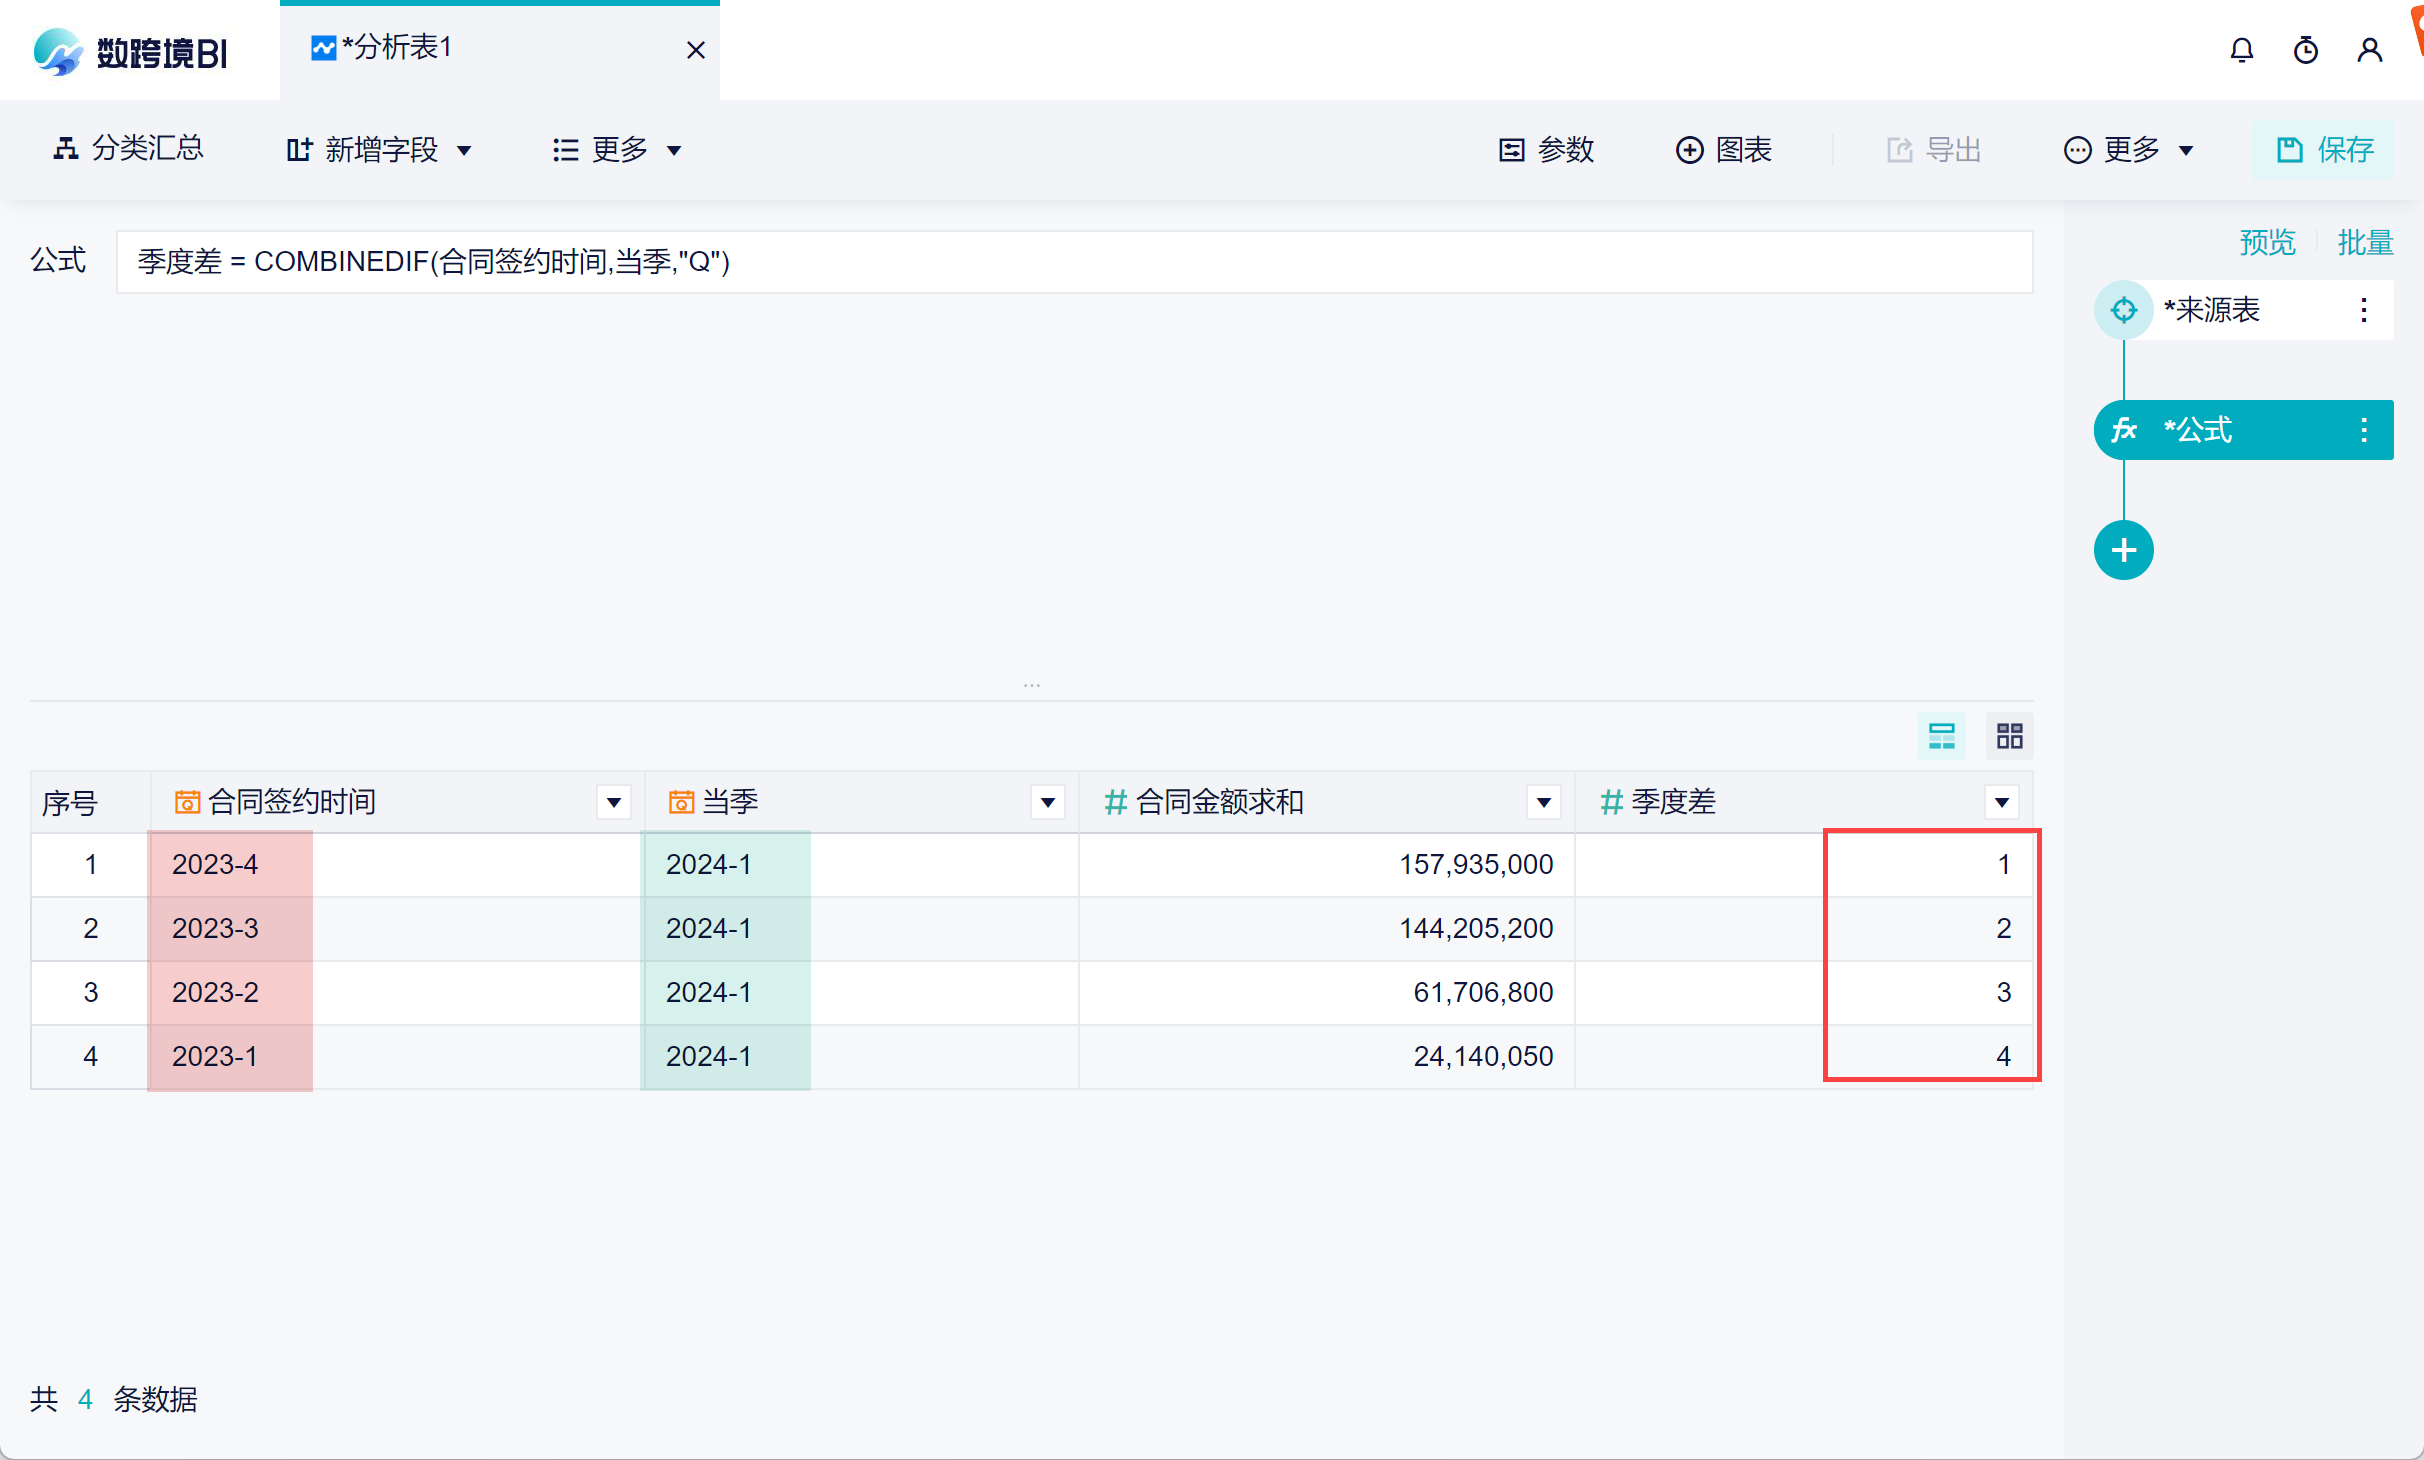Click the notification bell icon
This screenshot has height=1460, width=2424.
(x=2241, y=50)
